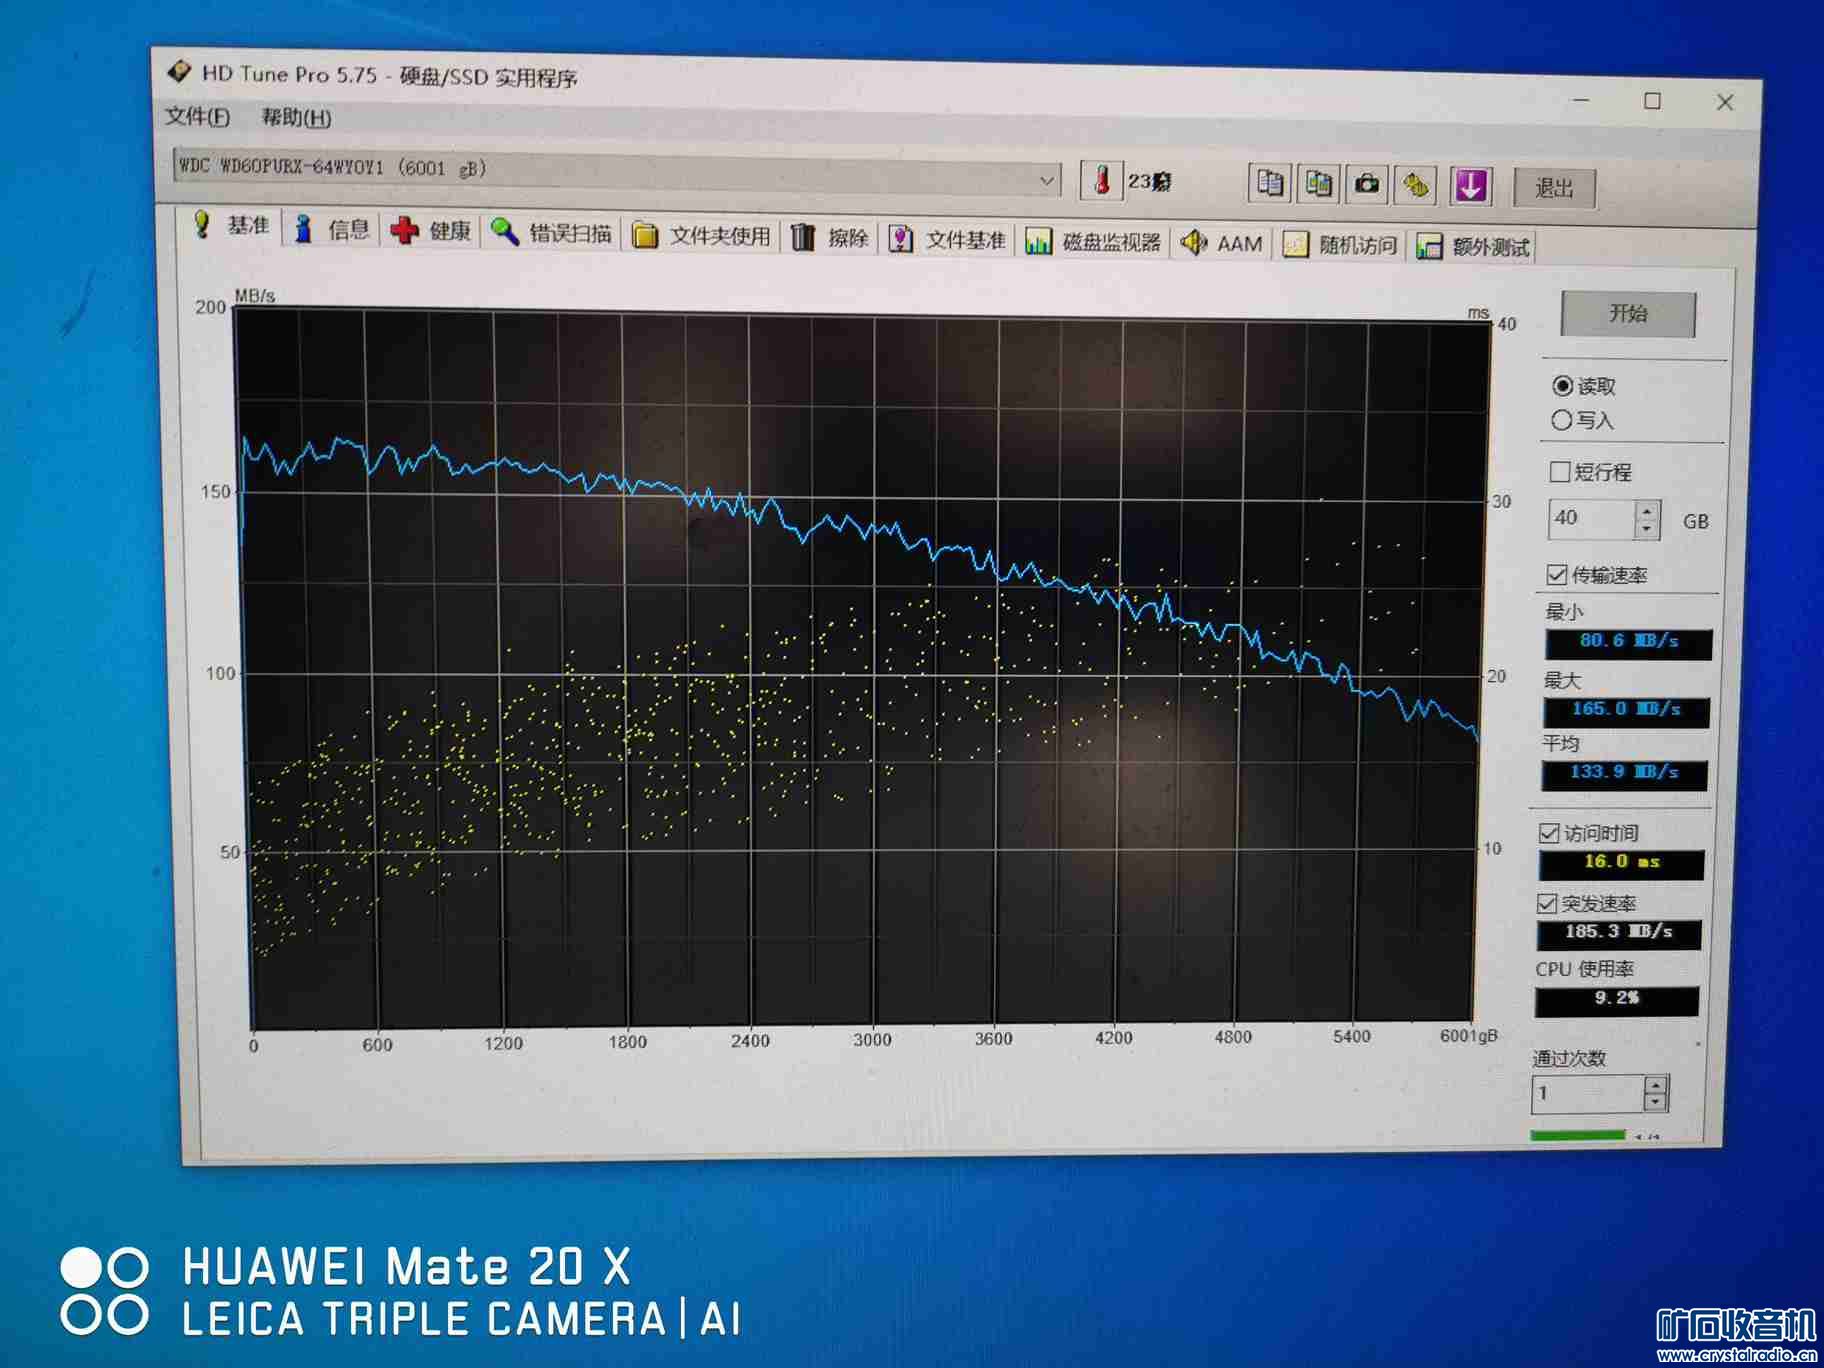Viewport: 1824px width, 1368px height.
Task: Click the AAM speaker icon
Action: pos(1193,243)
